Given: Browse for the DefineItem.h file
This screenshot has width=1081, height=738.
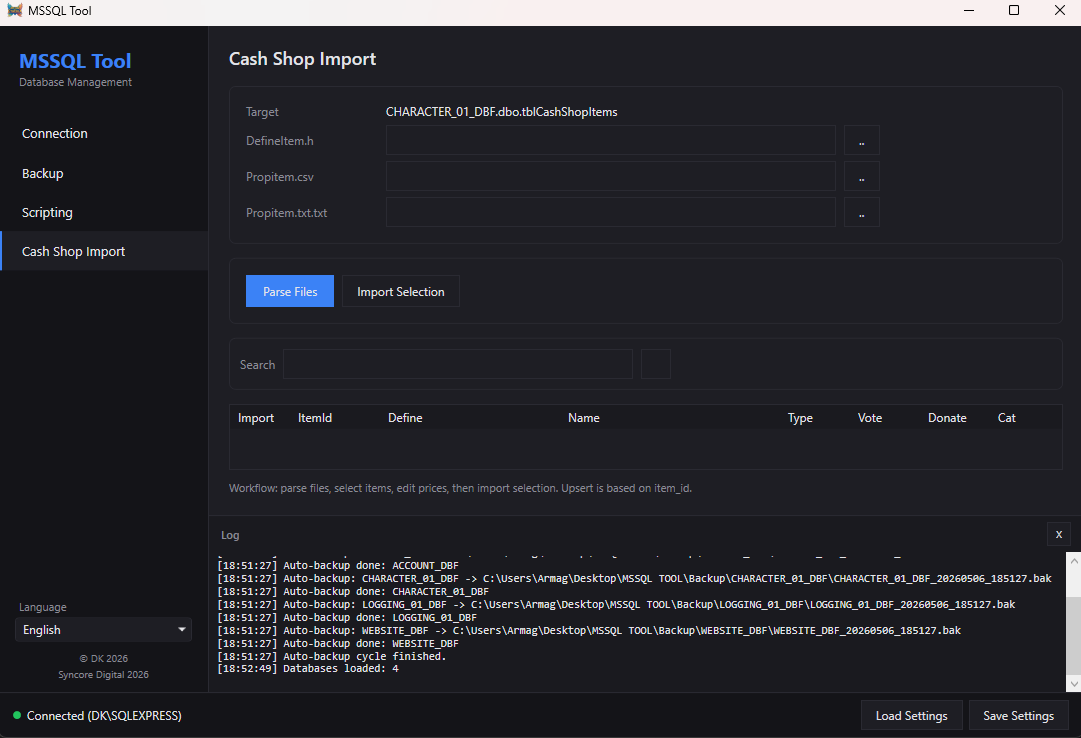Looking at the screenshot, I should coord(861,141).
